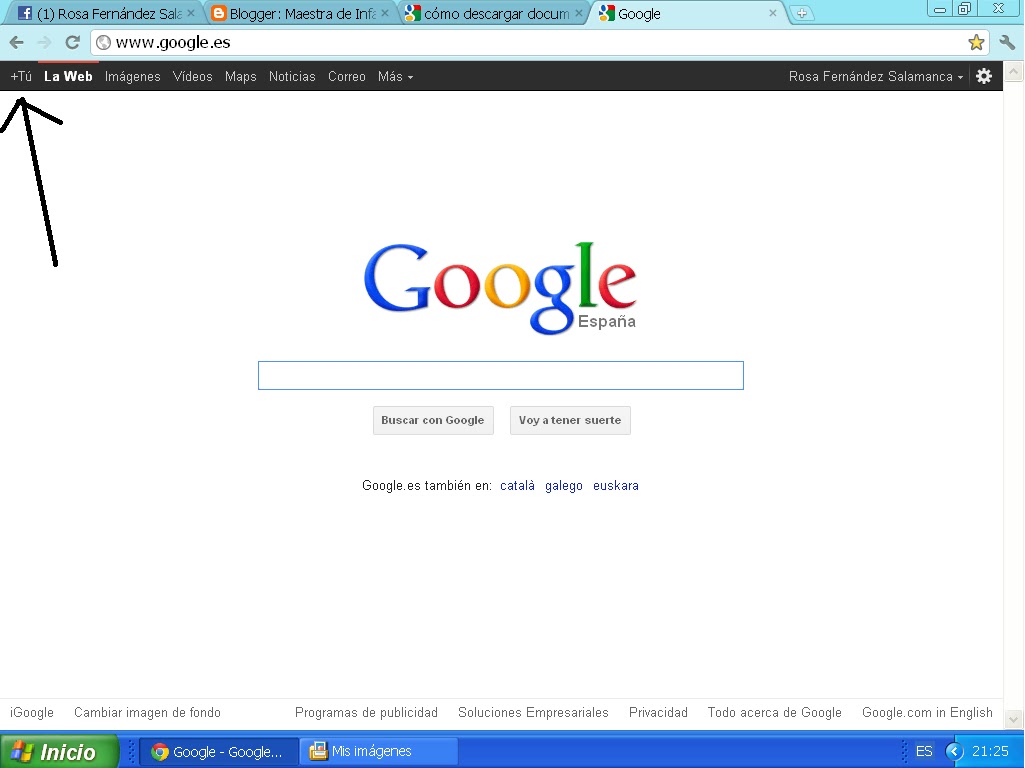This screenshot has width=1025, height=768.
Task: Open Imágenes search
Action: 133,76
